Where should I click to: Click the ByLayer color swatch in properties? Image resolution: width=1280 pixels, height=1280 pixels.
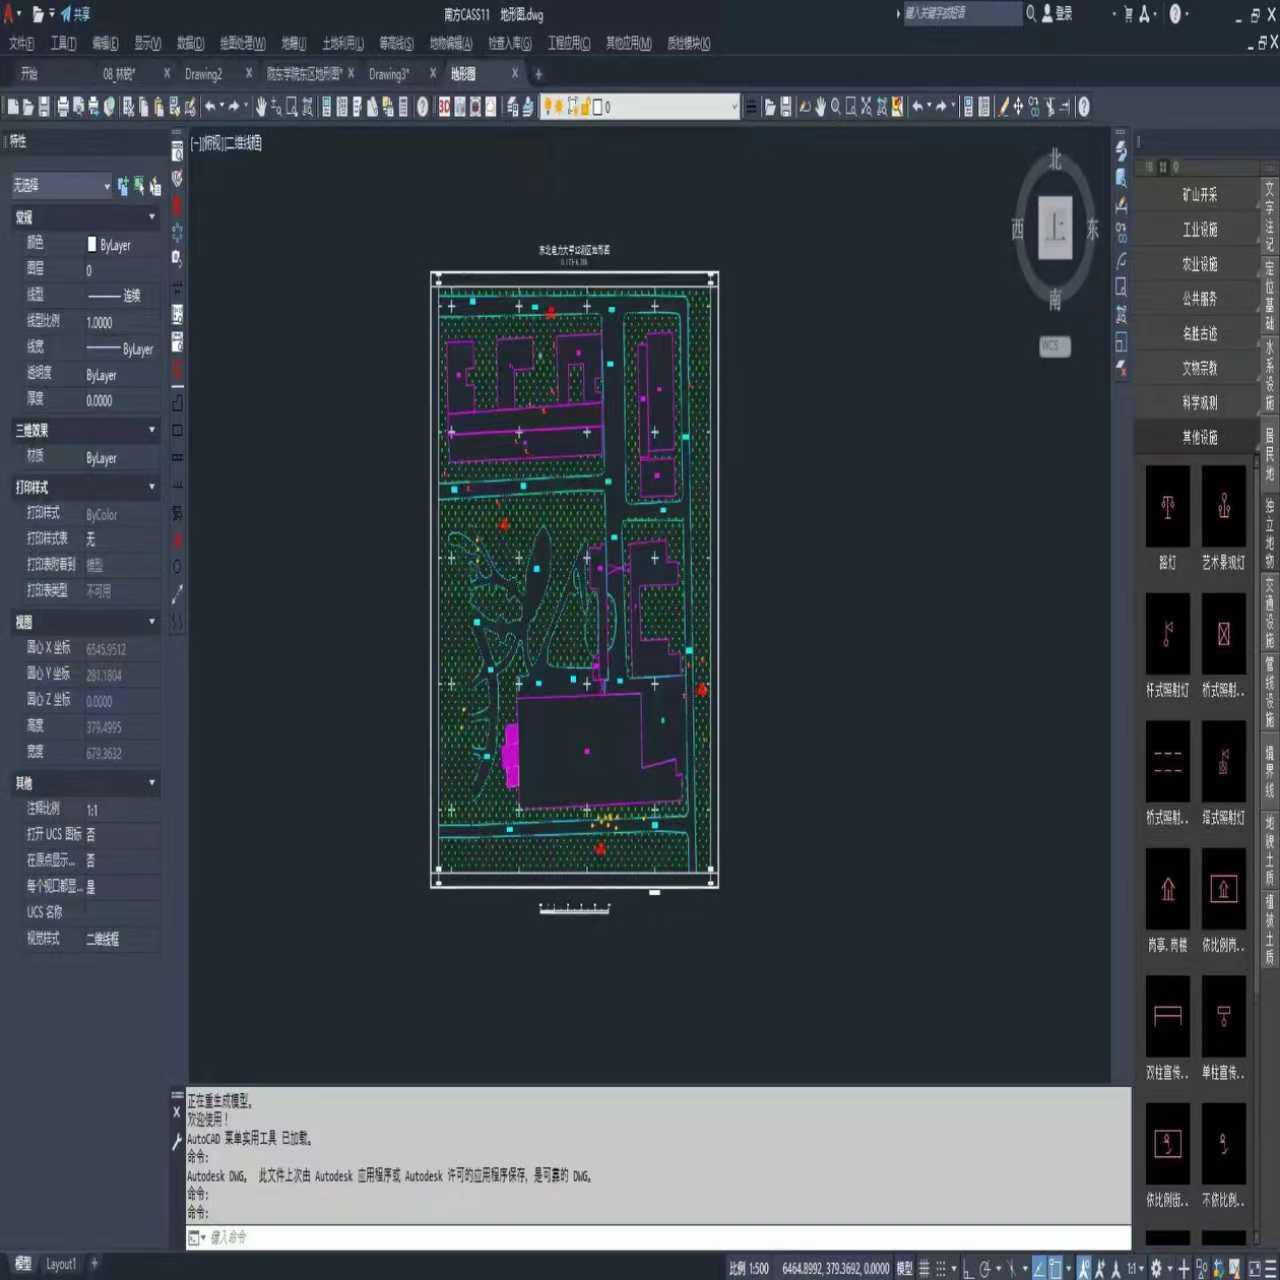tap(93, 245)
